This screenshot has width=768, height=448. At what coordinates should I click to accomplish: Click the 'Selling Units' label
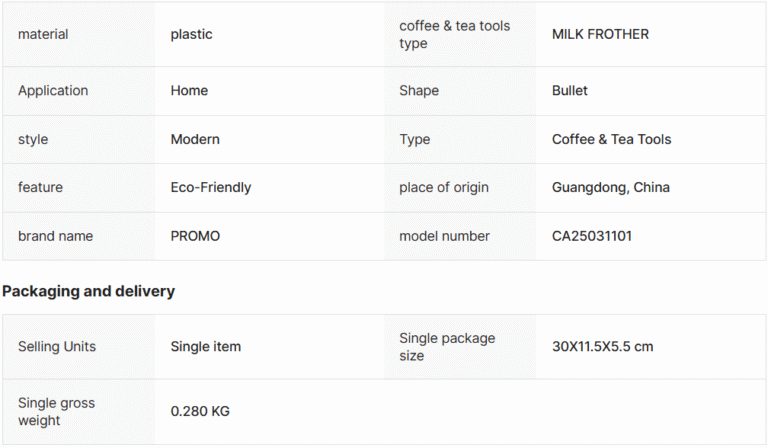[x=57, y=347]
